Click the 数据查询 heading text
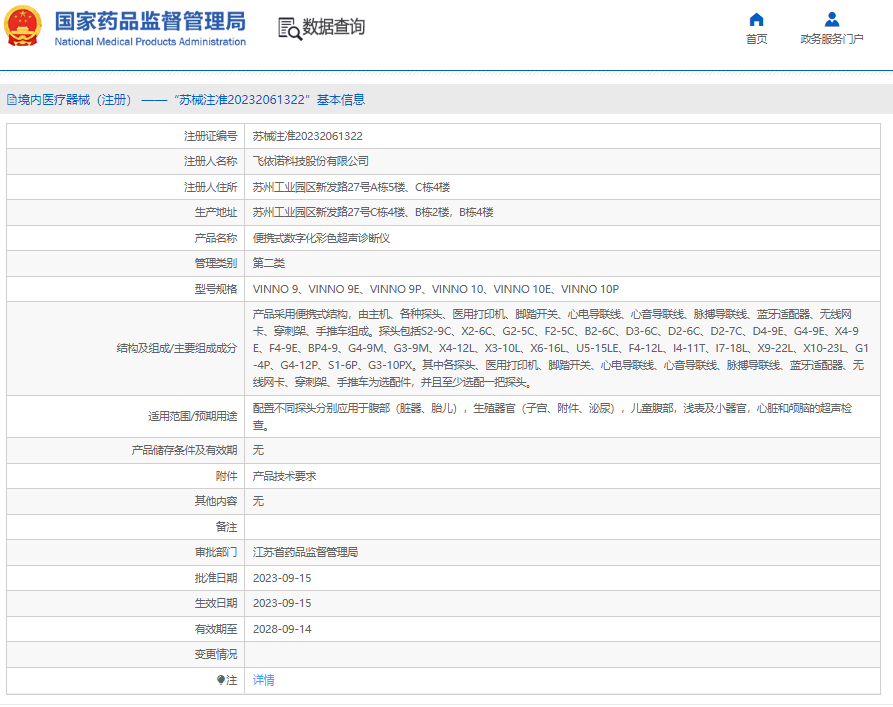 click(x=334, y=27)
